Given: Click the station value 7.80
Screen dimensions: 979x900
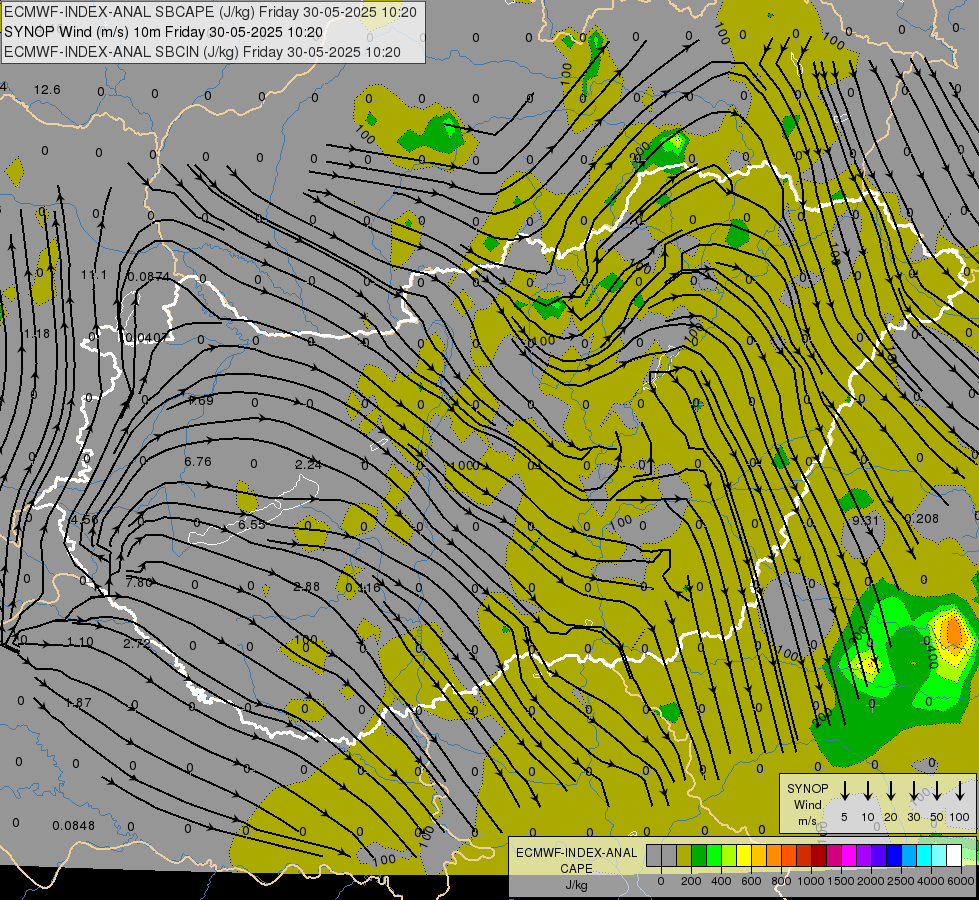Looking at the screenshot, I should 139,582.
